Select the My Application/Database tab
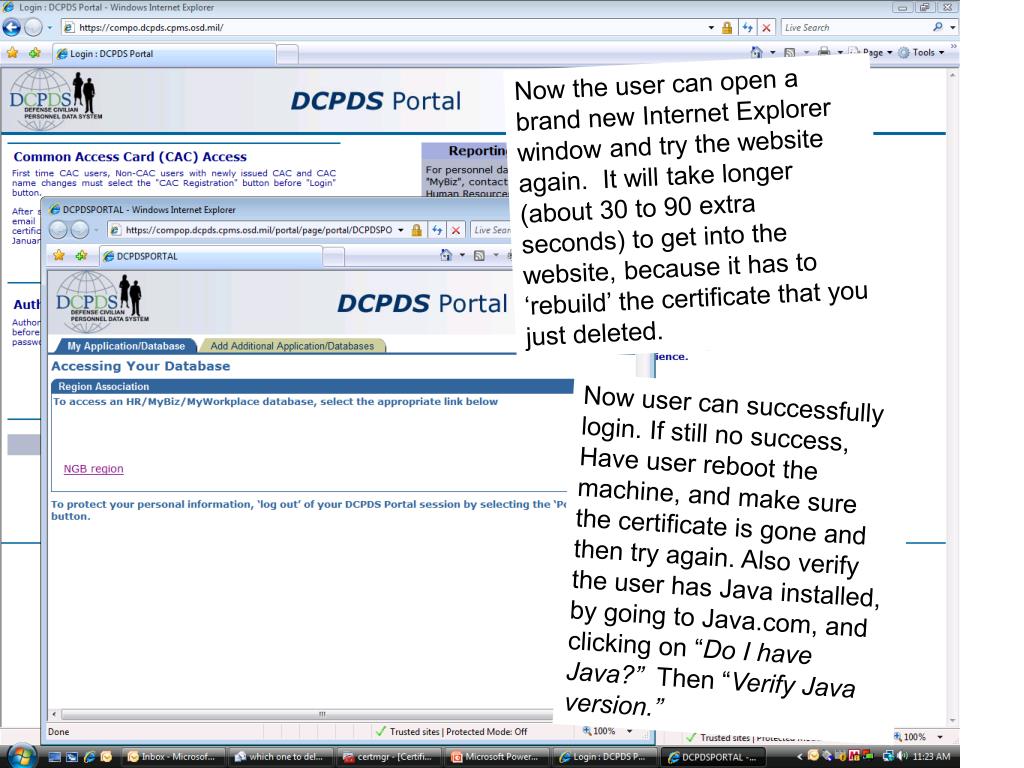Screen dimensions: 1024x768 coord(125,346)
